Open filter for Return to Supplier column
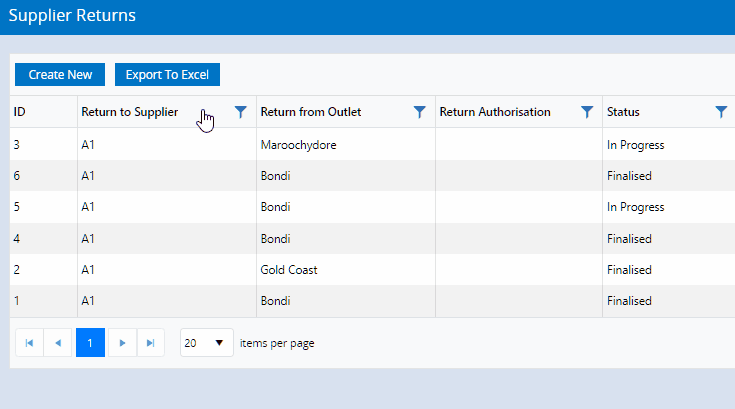 (240, 112)
